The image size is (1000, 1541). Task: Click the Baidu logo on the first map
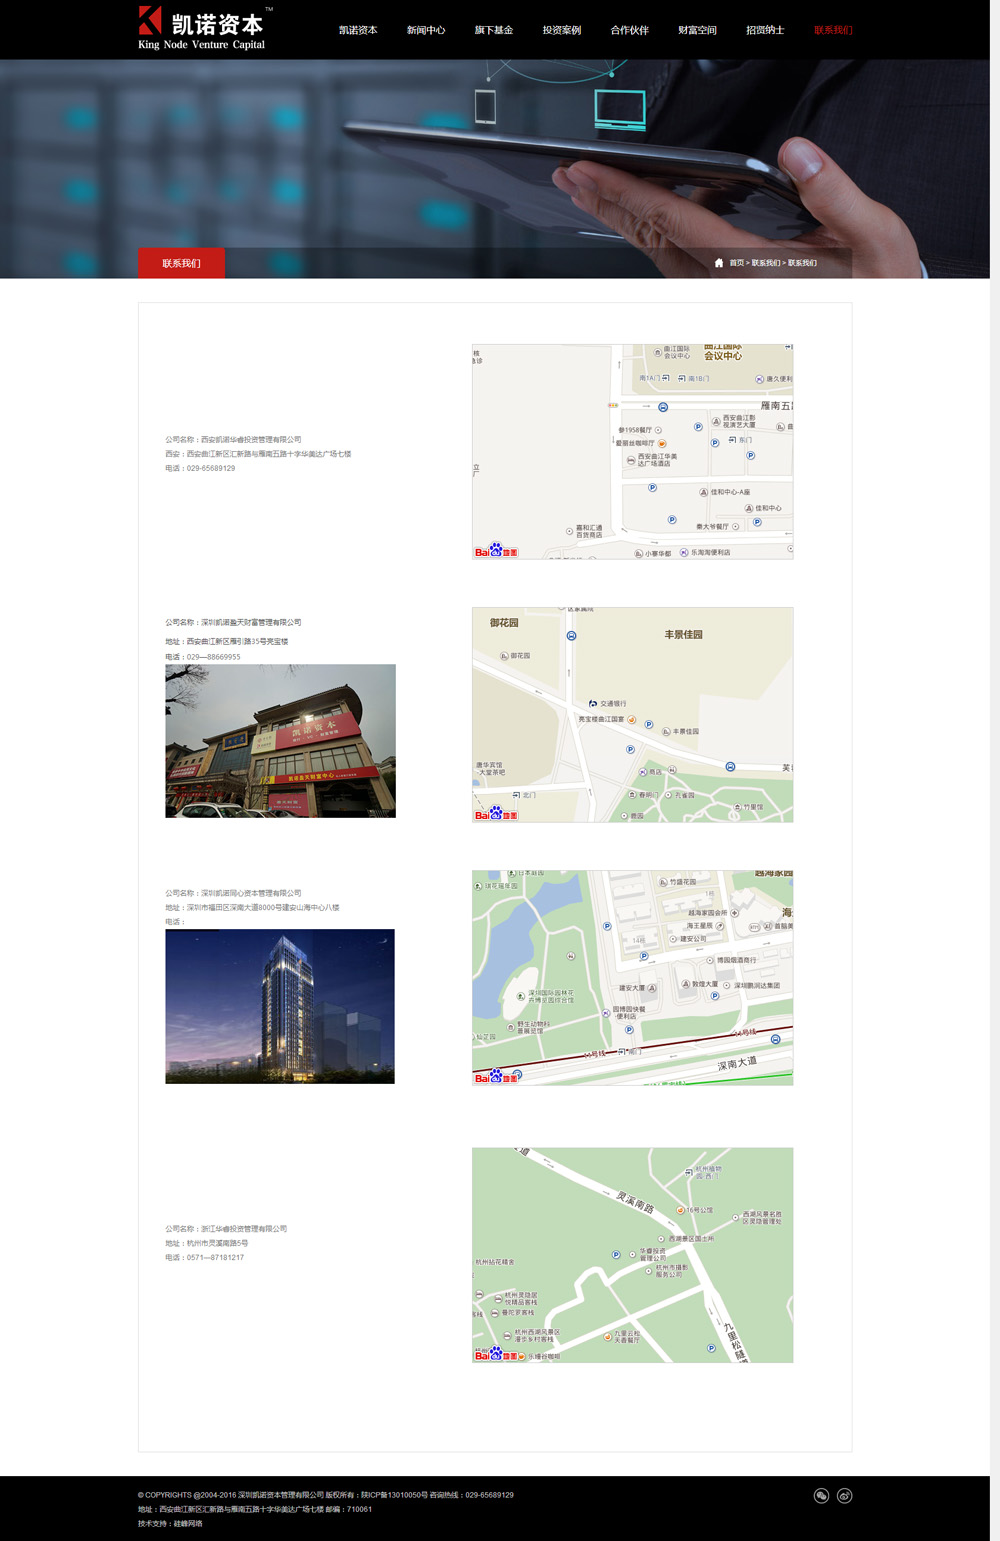[x=496, y=551]
